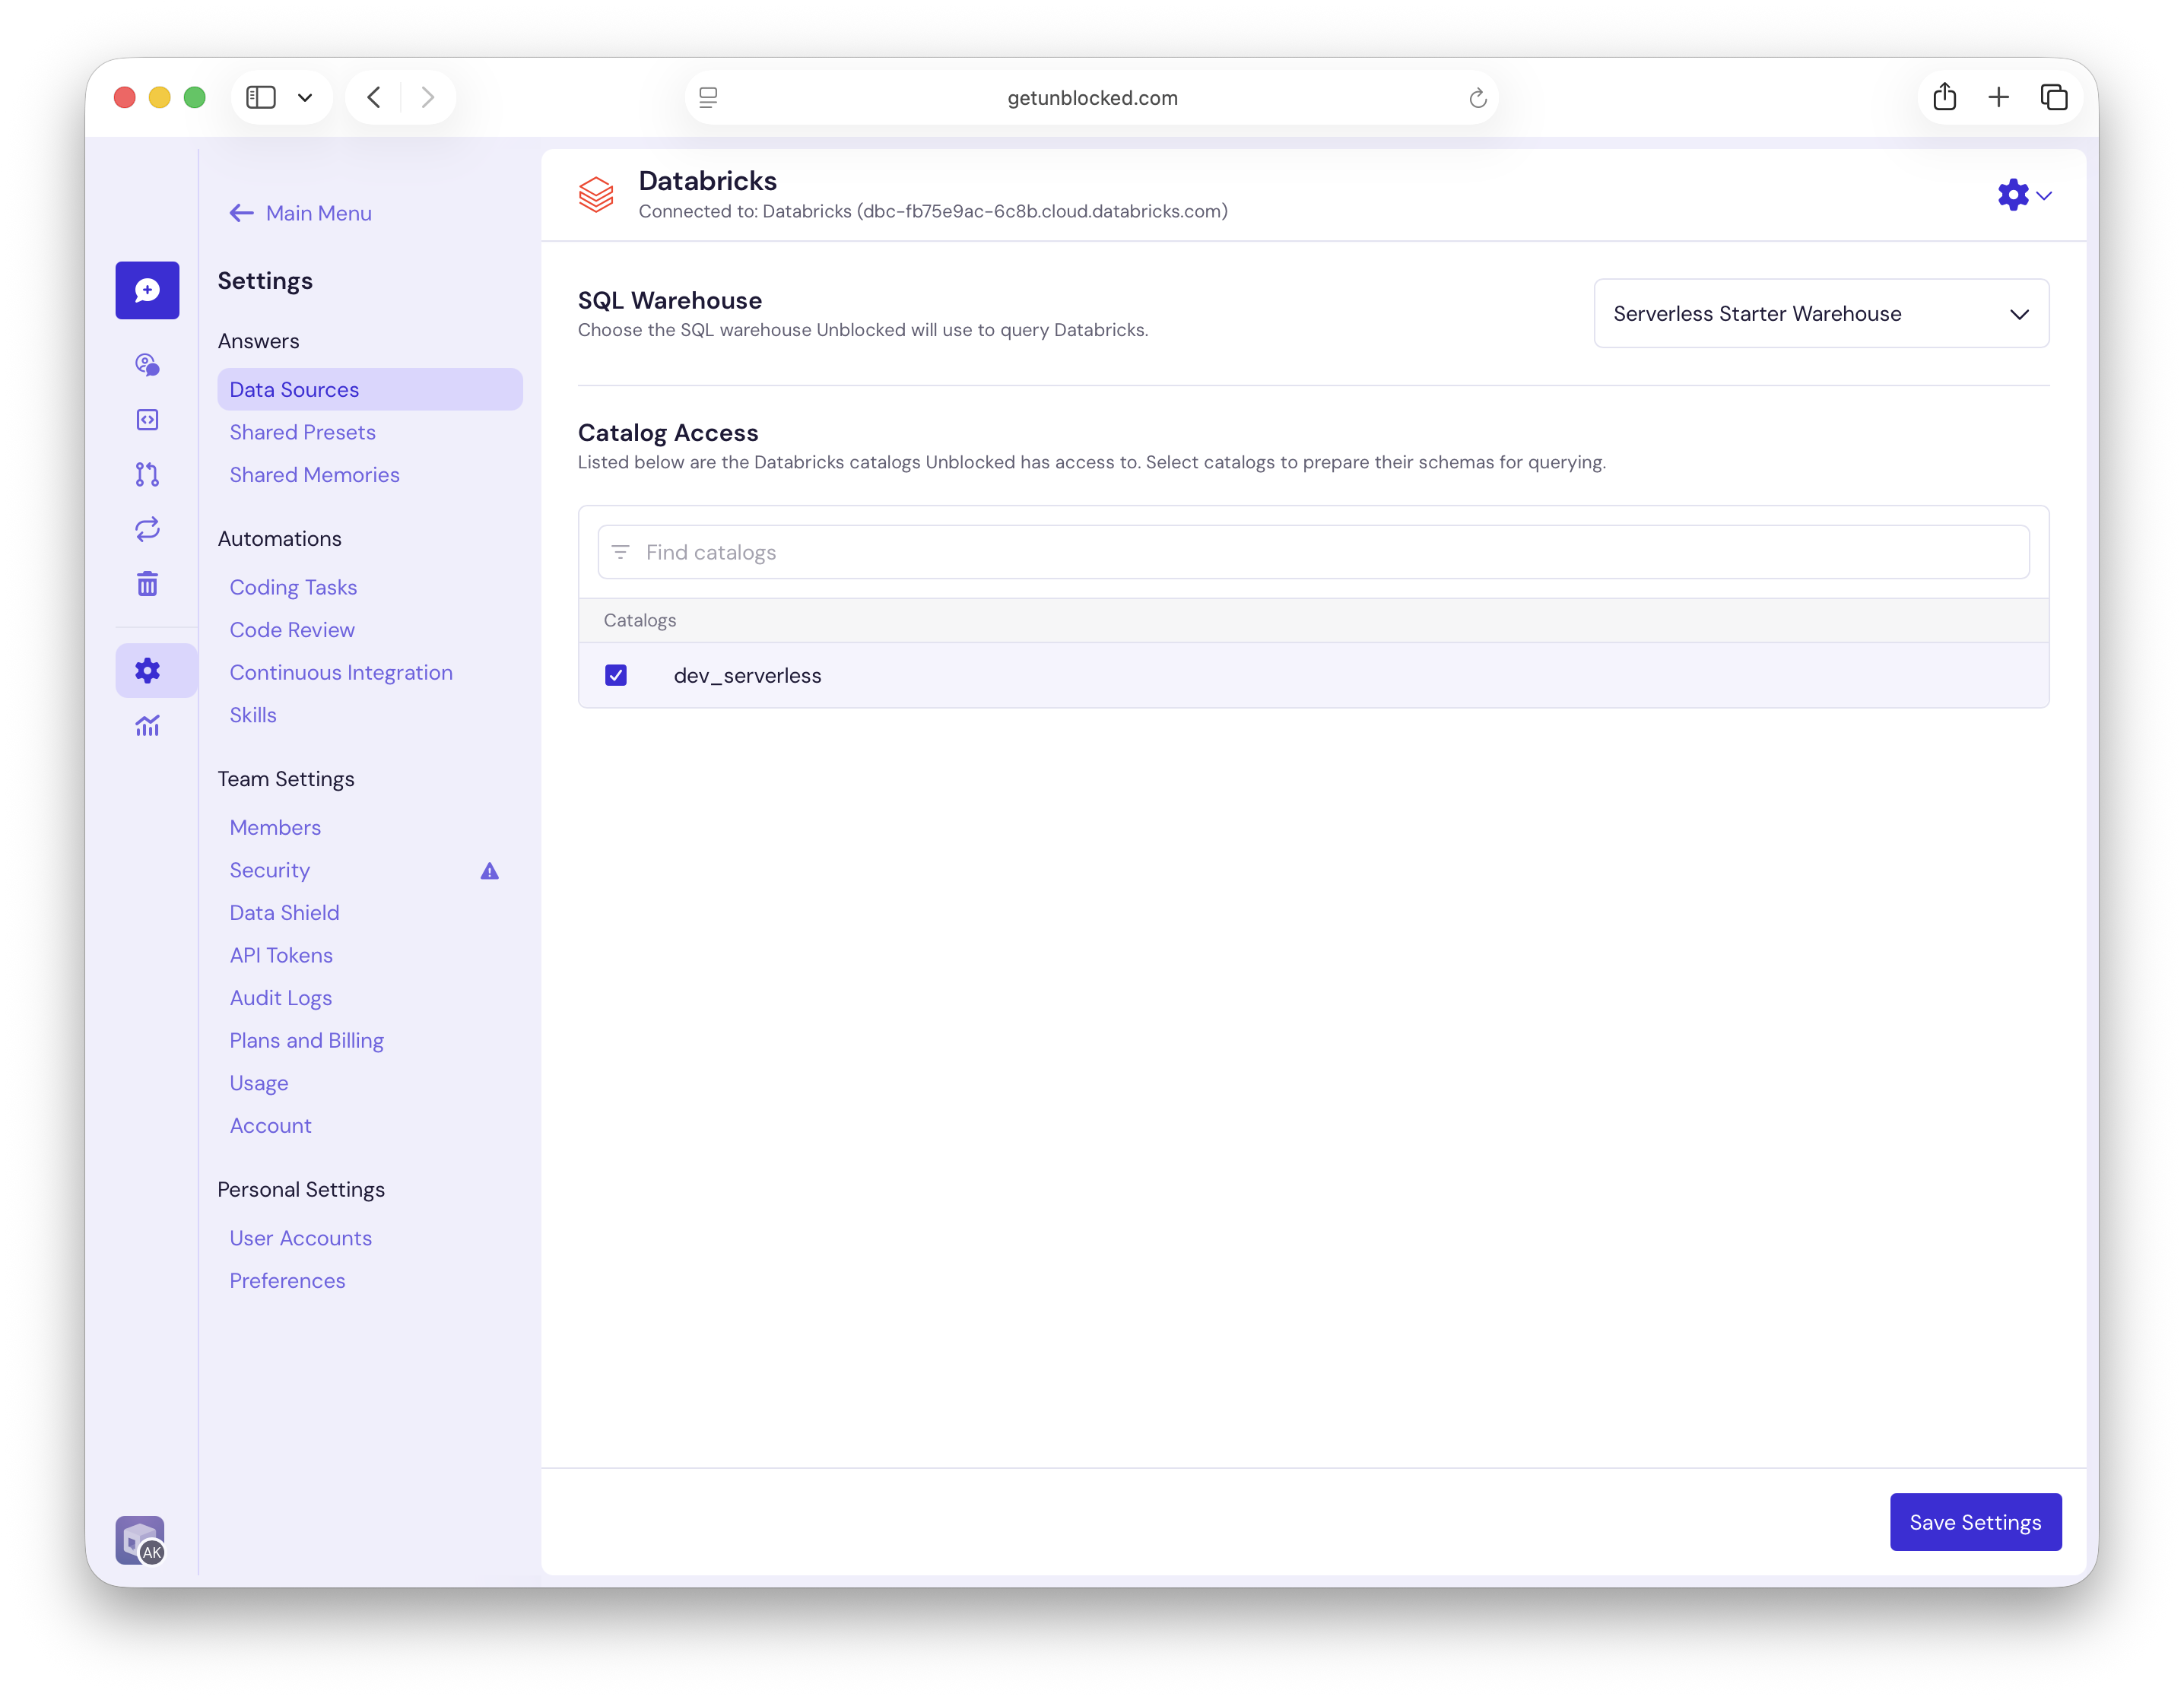Open Skills settings page
The width and height of the screenshot is (2184, 1700).
tap(253, 715)
